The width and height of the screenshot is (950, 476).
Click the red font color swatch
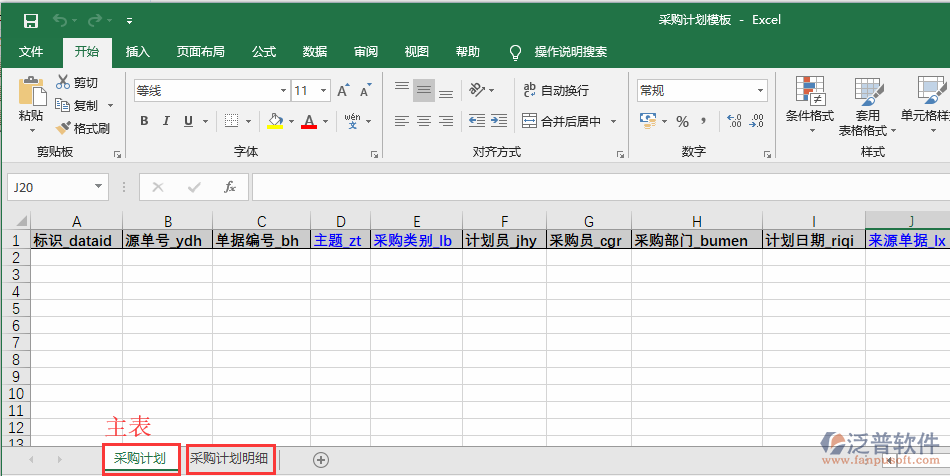(309, 121)
